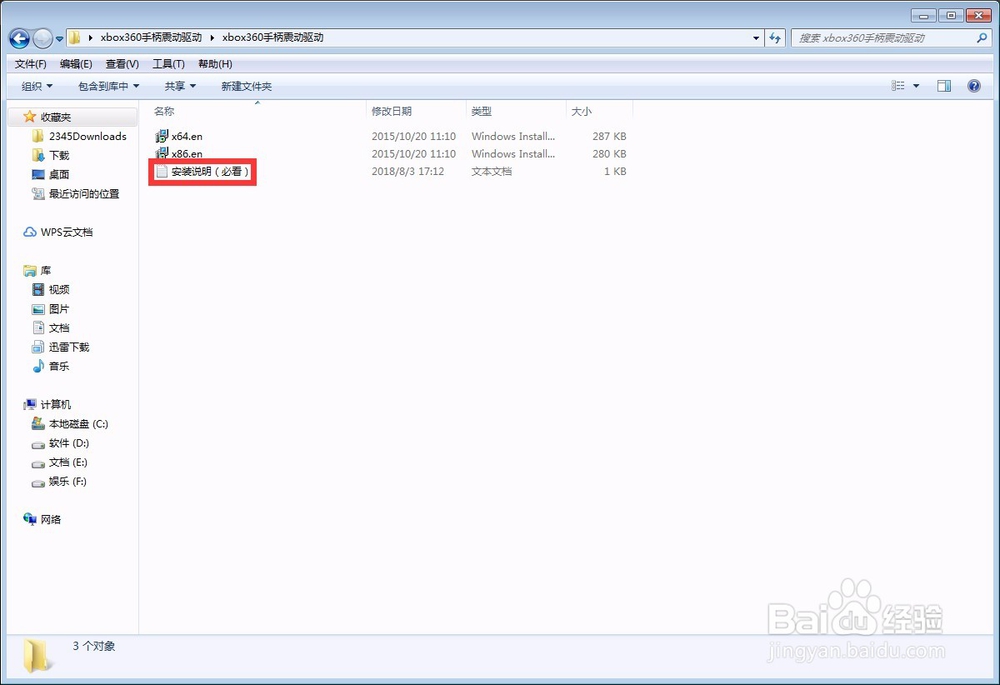This screenshot has height=685, width=1000.
Task: Click the 280 KB size cell
Action: pyautogui.click(x=609, y=154)
